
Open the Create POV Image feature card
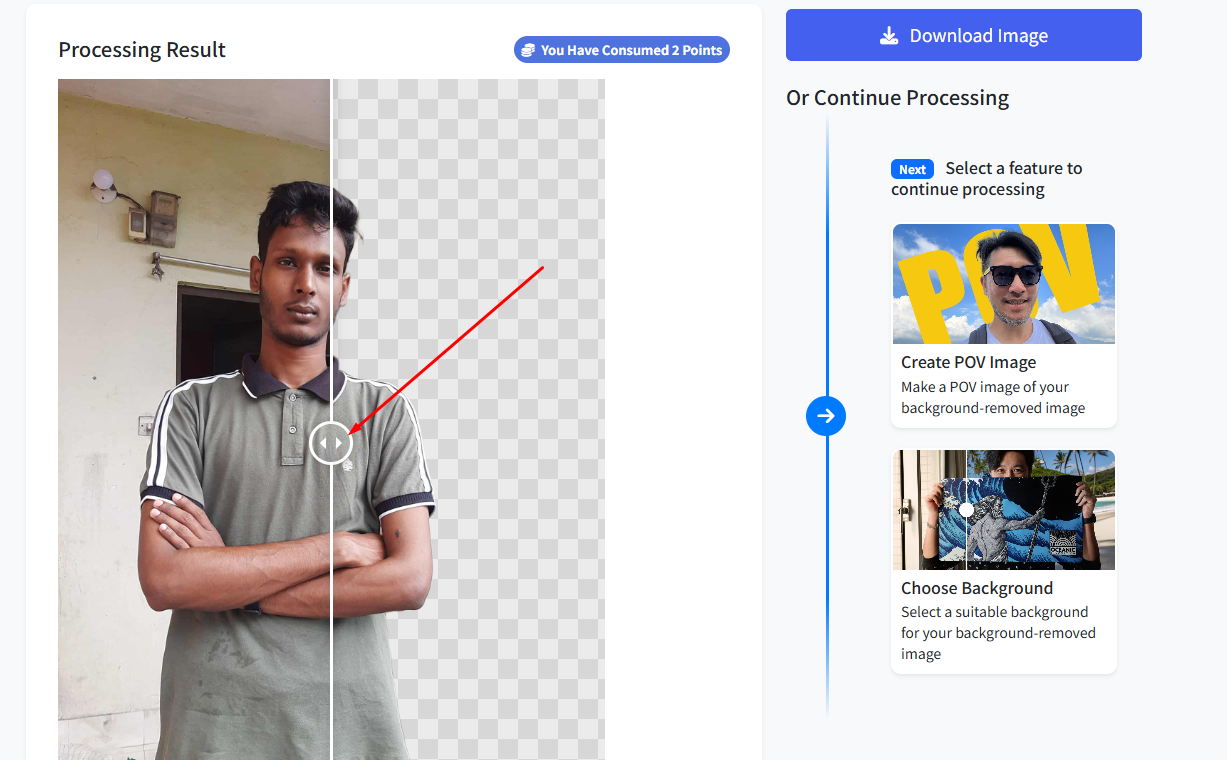(1003, 325)
